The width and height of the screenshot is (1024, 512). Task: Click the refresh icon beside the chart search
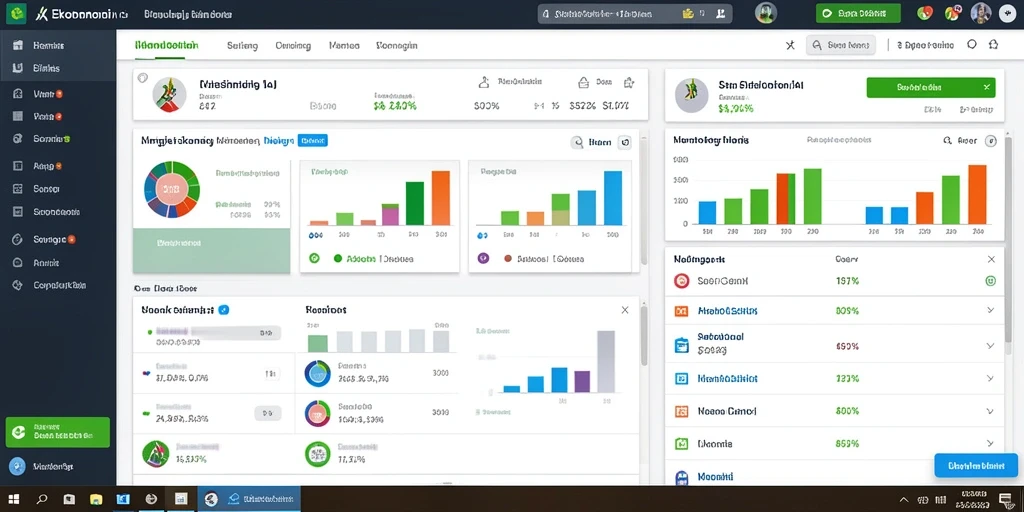(x=624, y=142)
